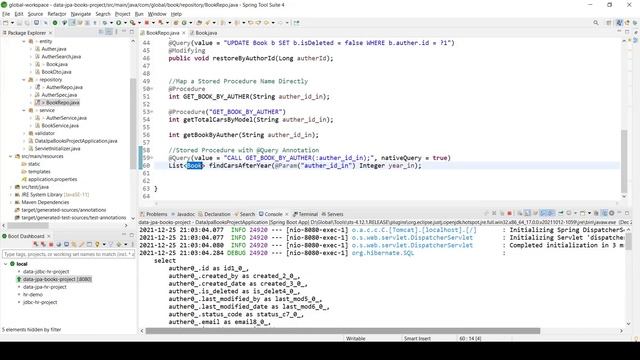The width and height of the screenshot is (640, 360).
Task: Toggle Word Wrap in Console toolbar
Action: (535, 213)
